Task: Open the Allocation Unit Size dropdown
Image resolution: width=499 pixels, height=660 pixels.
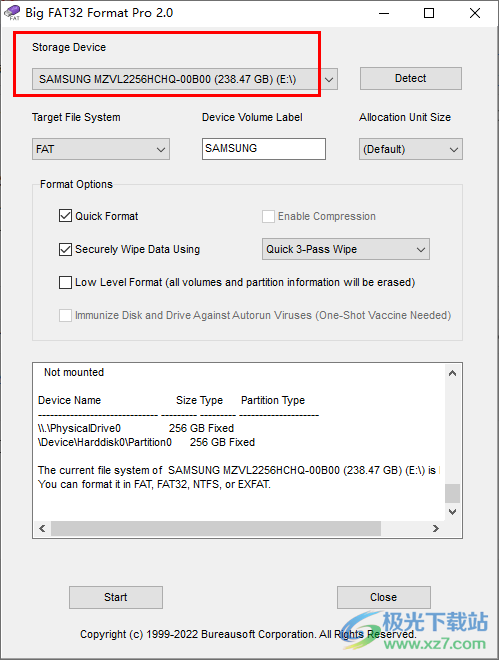Action: (411, 149)
